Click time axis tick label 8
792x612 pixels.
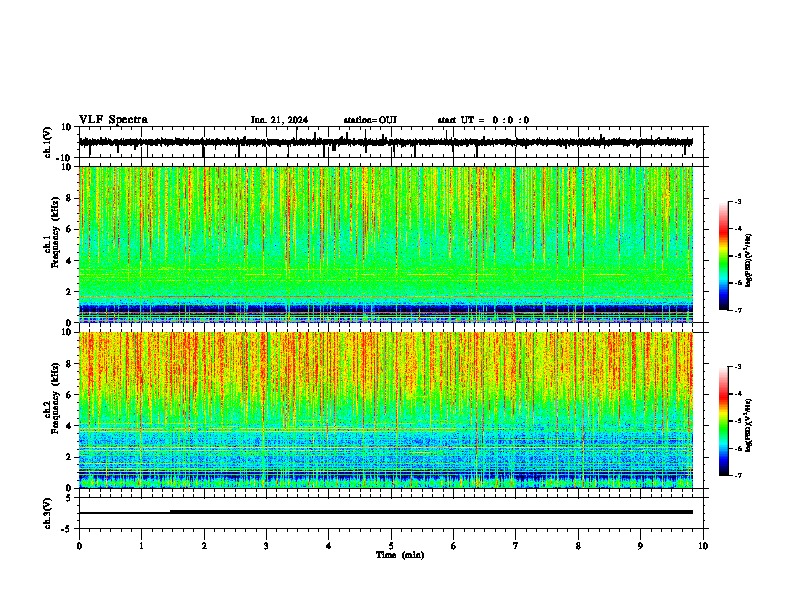point(578,546)
